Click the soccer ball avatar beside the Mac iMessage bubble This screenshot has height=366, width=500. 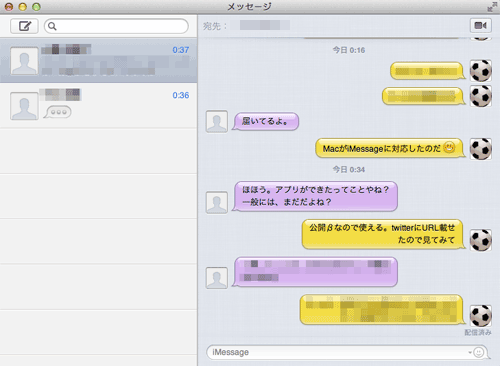[x=481, y=149]
